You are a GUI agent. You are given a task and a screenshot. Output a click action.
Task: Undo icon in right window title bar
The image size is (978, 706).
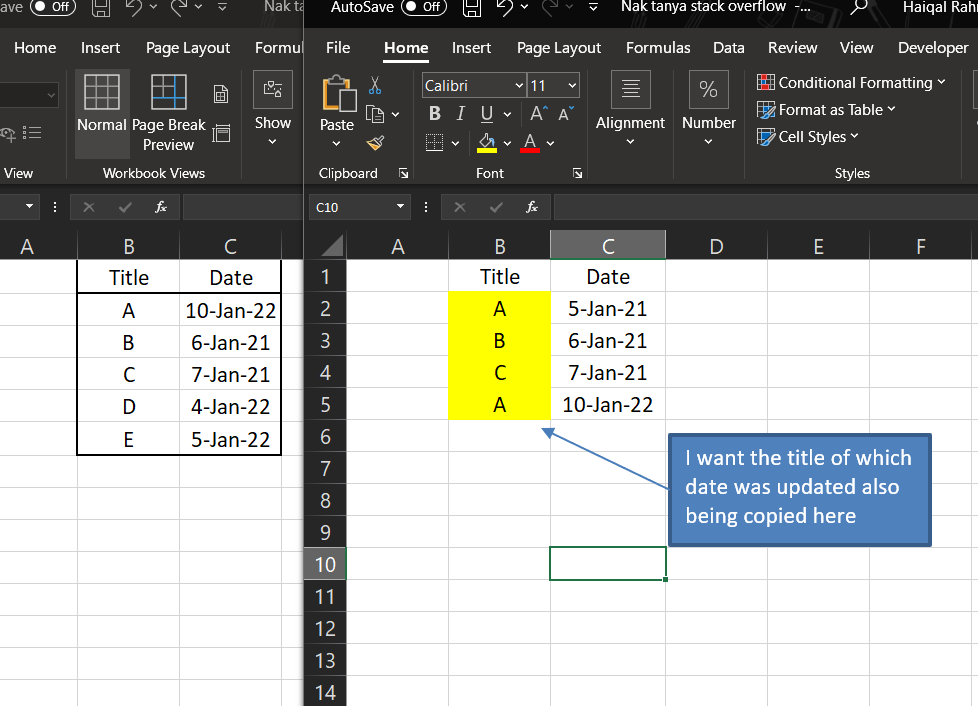click(504, 7)
